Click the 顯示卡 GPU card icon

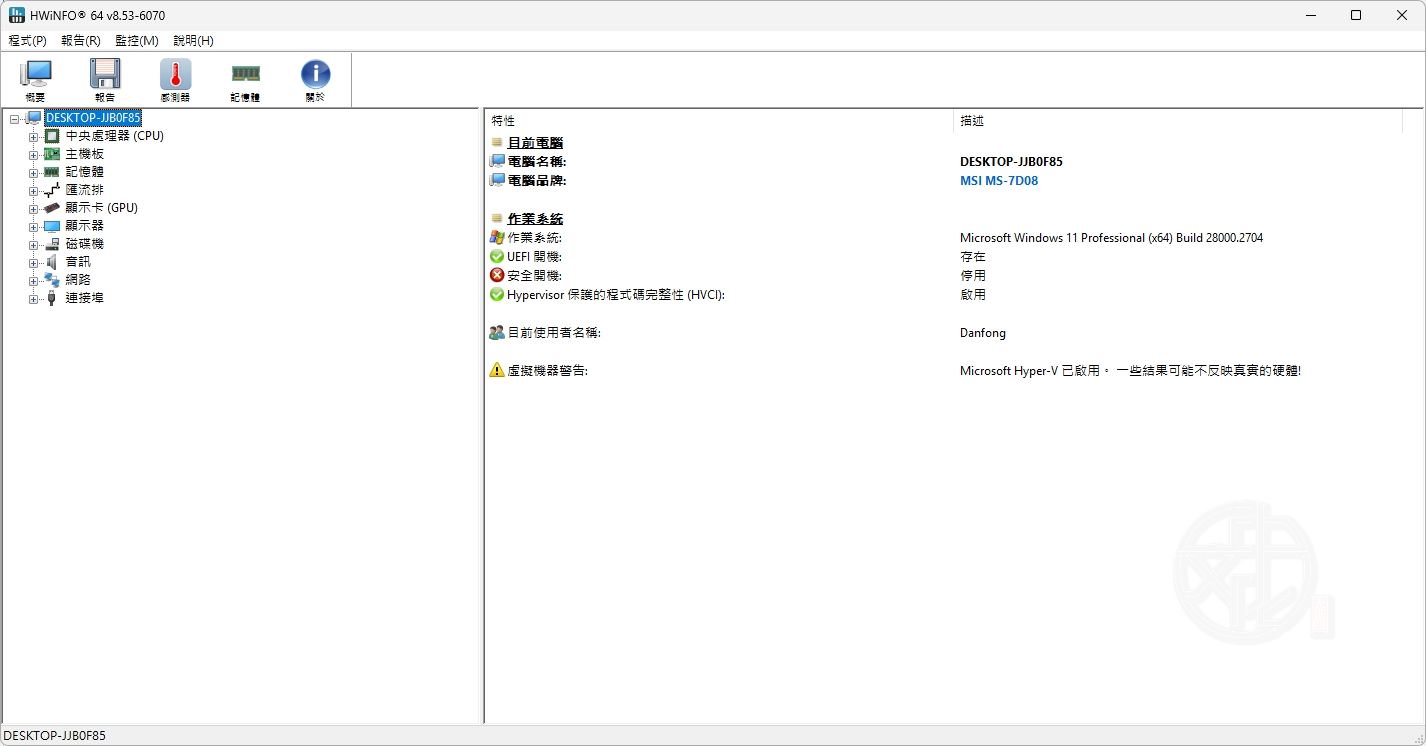52,208
